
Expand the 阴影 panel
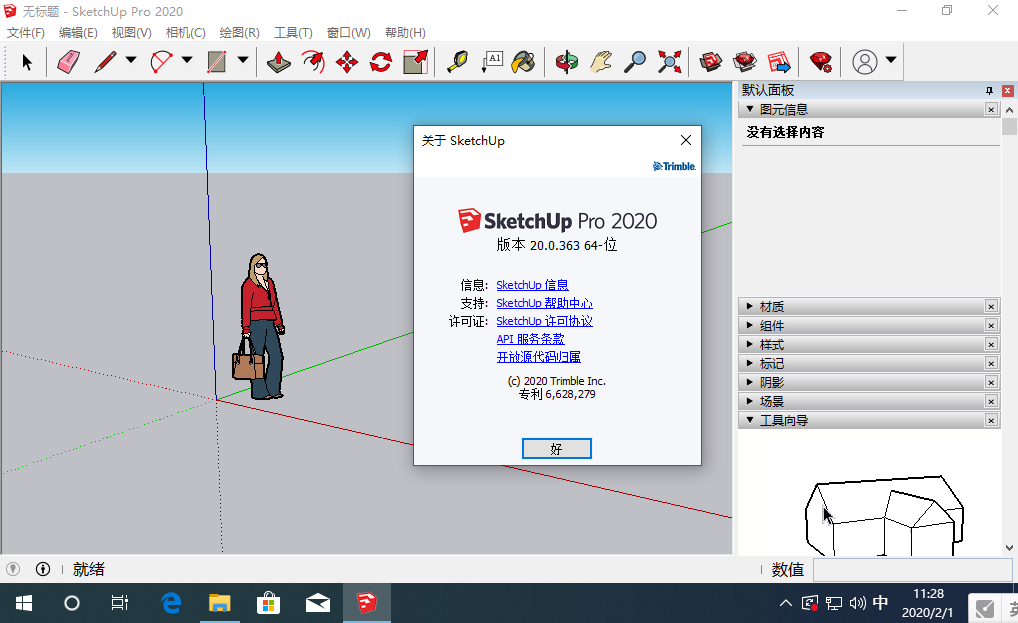[750, 382]
